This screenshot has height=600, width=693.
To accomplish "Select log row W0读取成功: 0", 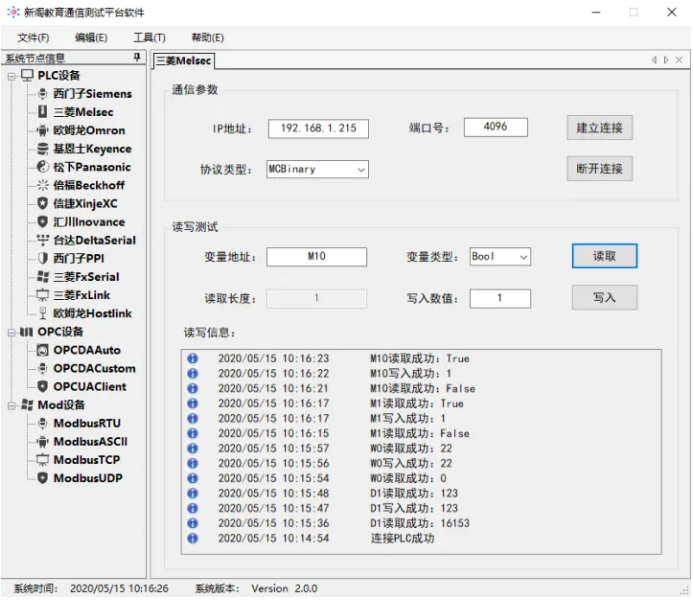I will pyautogui.click(x=421, y=478).
